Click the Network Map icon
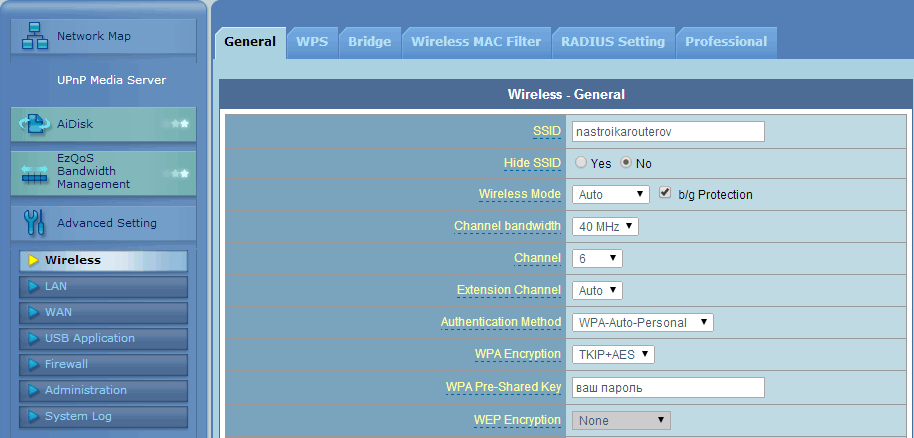The image size is (914, 438). pyautogui.click(x=34, y=36)
